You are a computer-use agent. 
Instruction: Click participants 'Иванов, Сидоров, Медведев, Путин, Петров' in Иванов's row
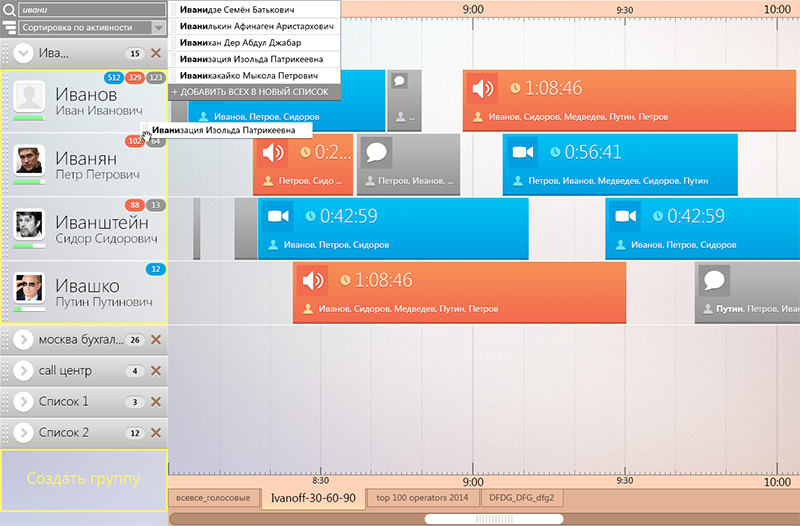[578, 117]
